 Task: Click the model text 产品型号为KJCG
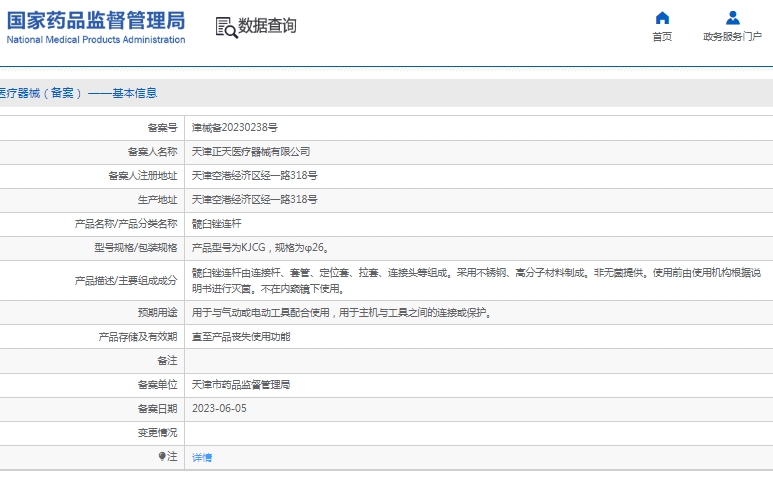228,247
